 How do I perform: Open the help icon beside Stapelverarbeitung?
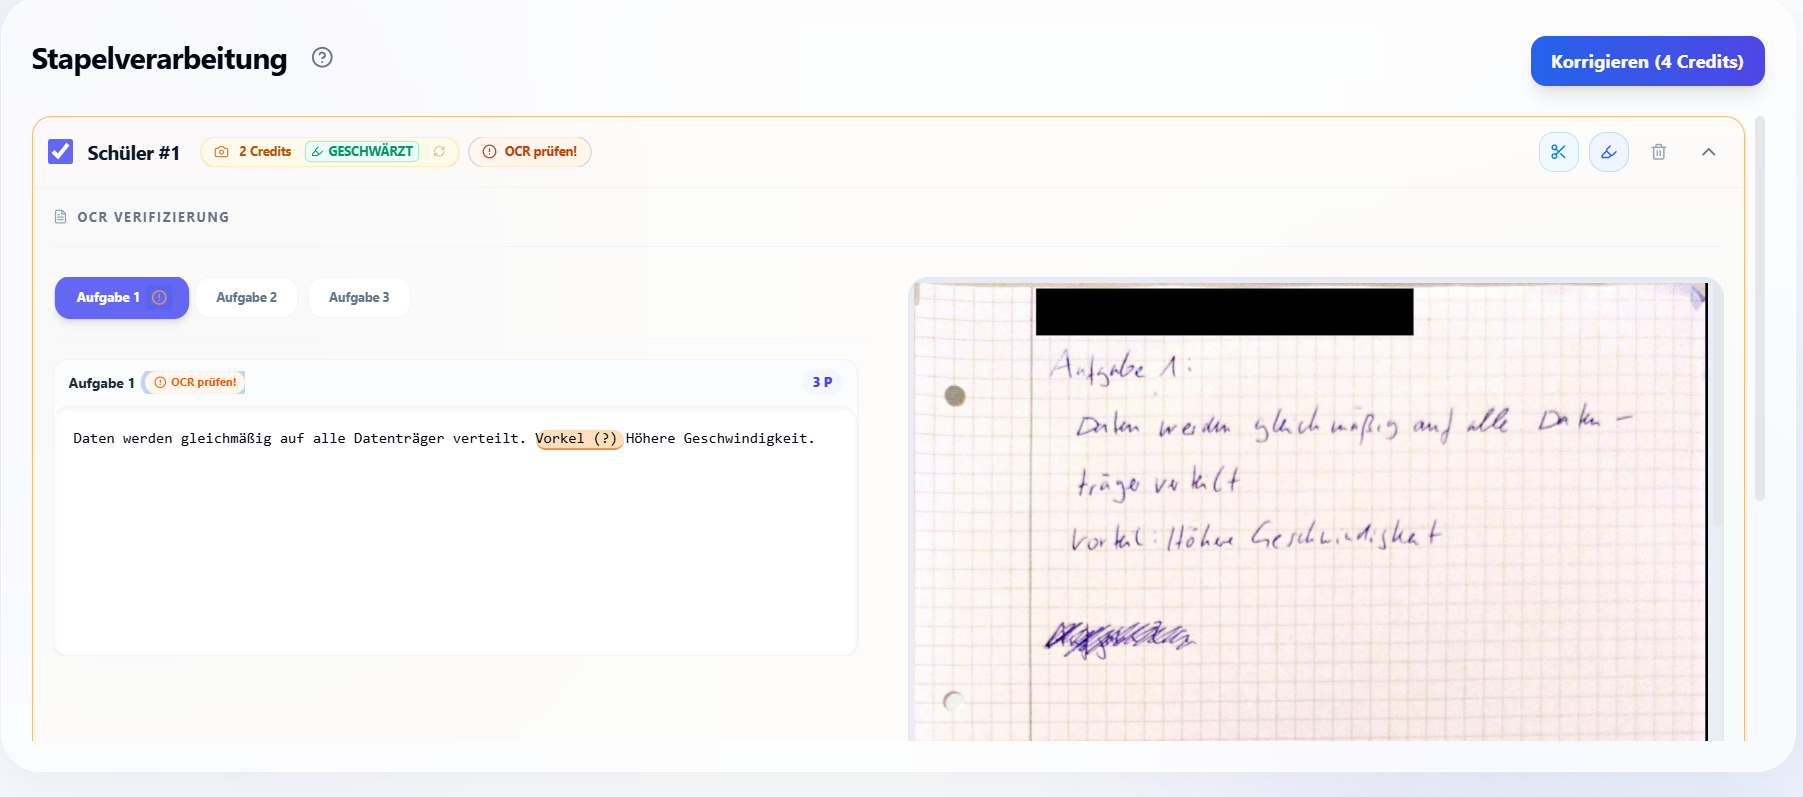point(322,58)
